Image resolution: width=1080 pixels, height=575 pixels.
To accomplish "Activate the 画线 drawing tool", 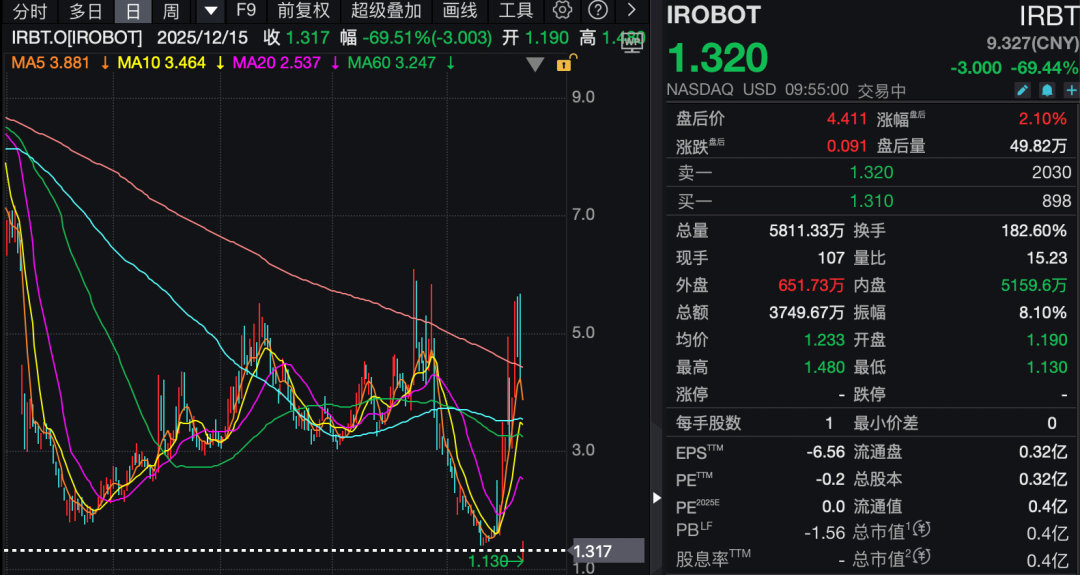I will [x=459, y=10].
